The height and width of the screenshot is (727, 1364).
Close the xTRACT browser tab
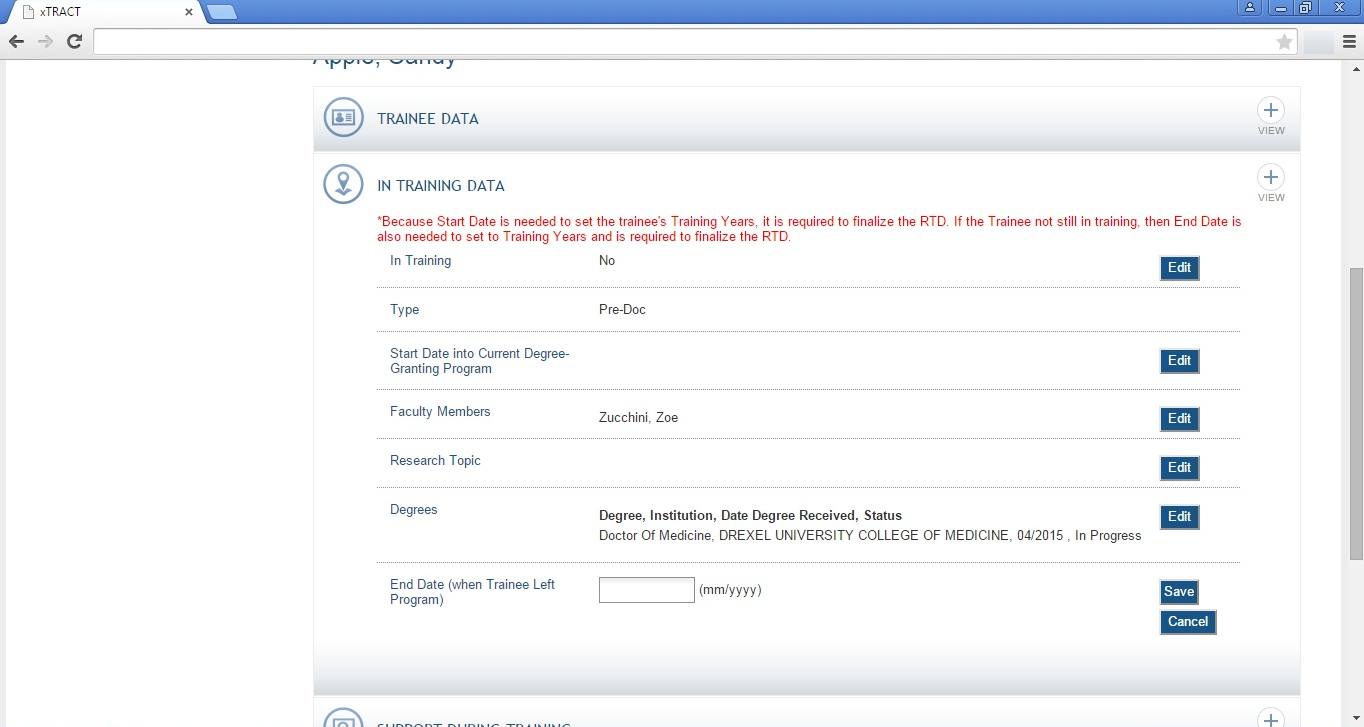pos(189,12)
